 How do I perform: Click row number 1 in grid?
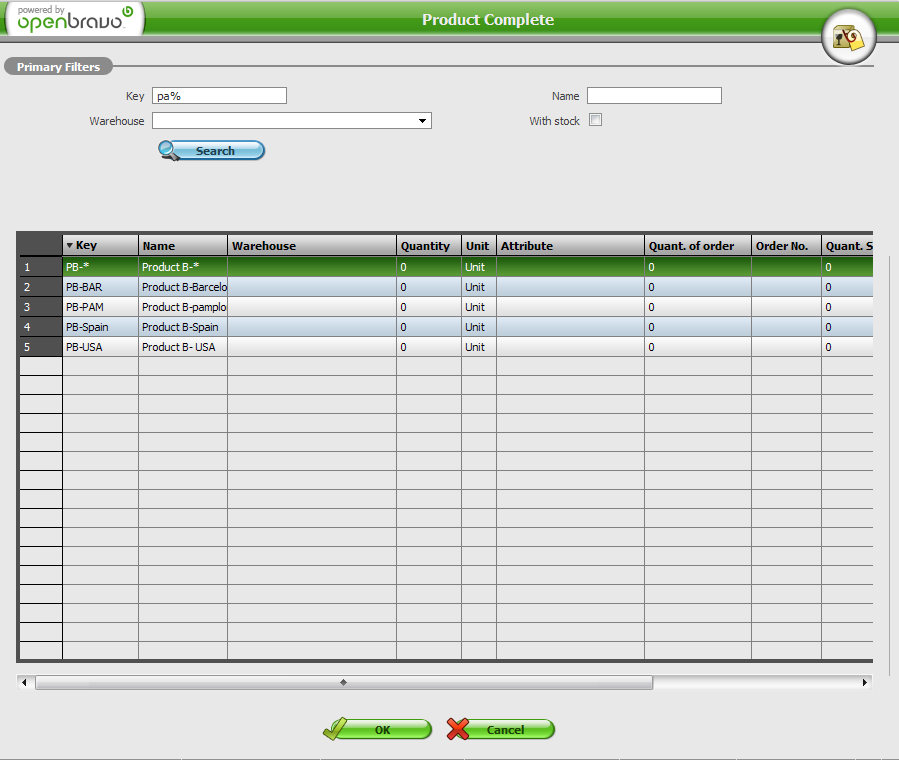41,267
